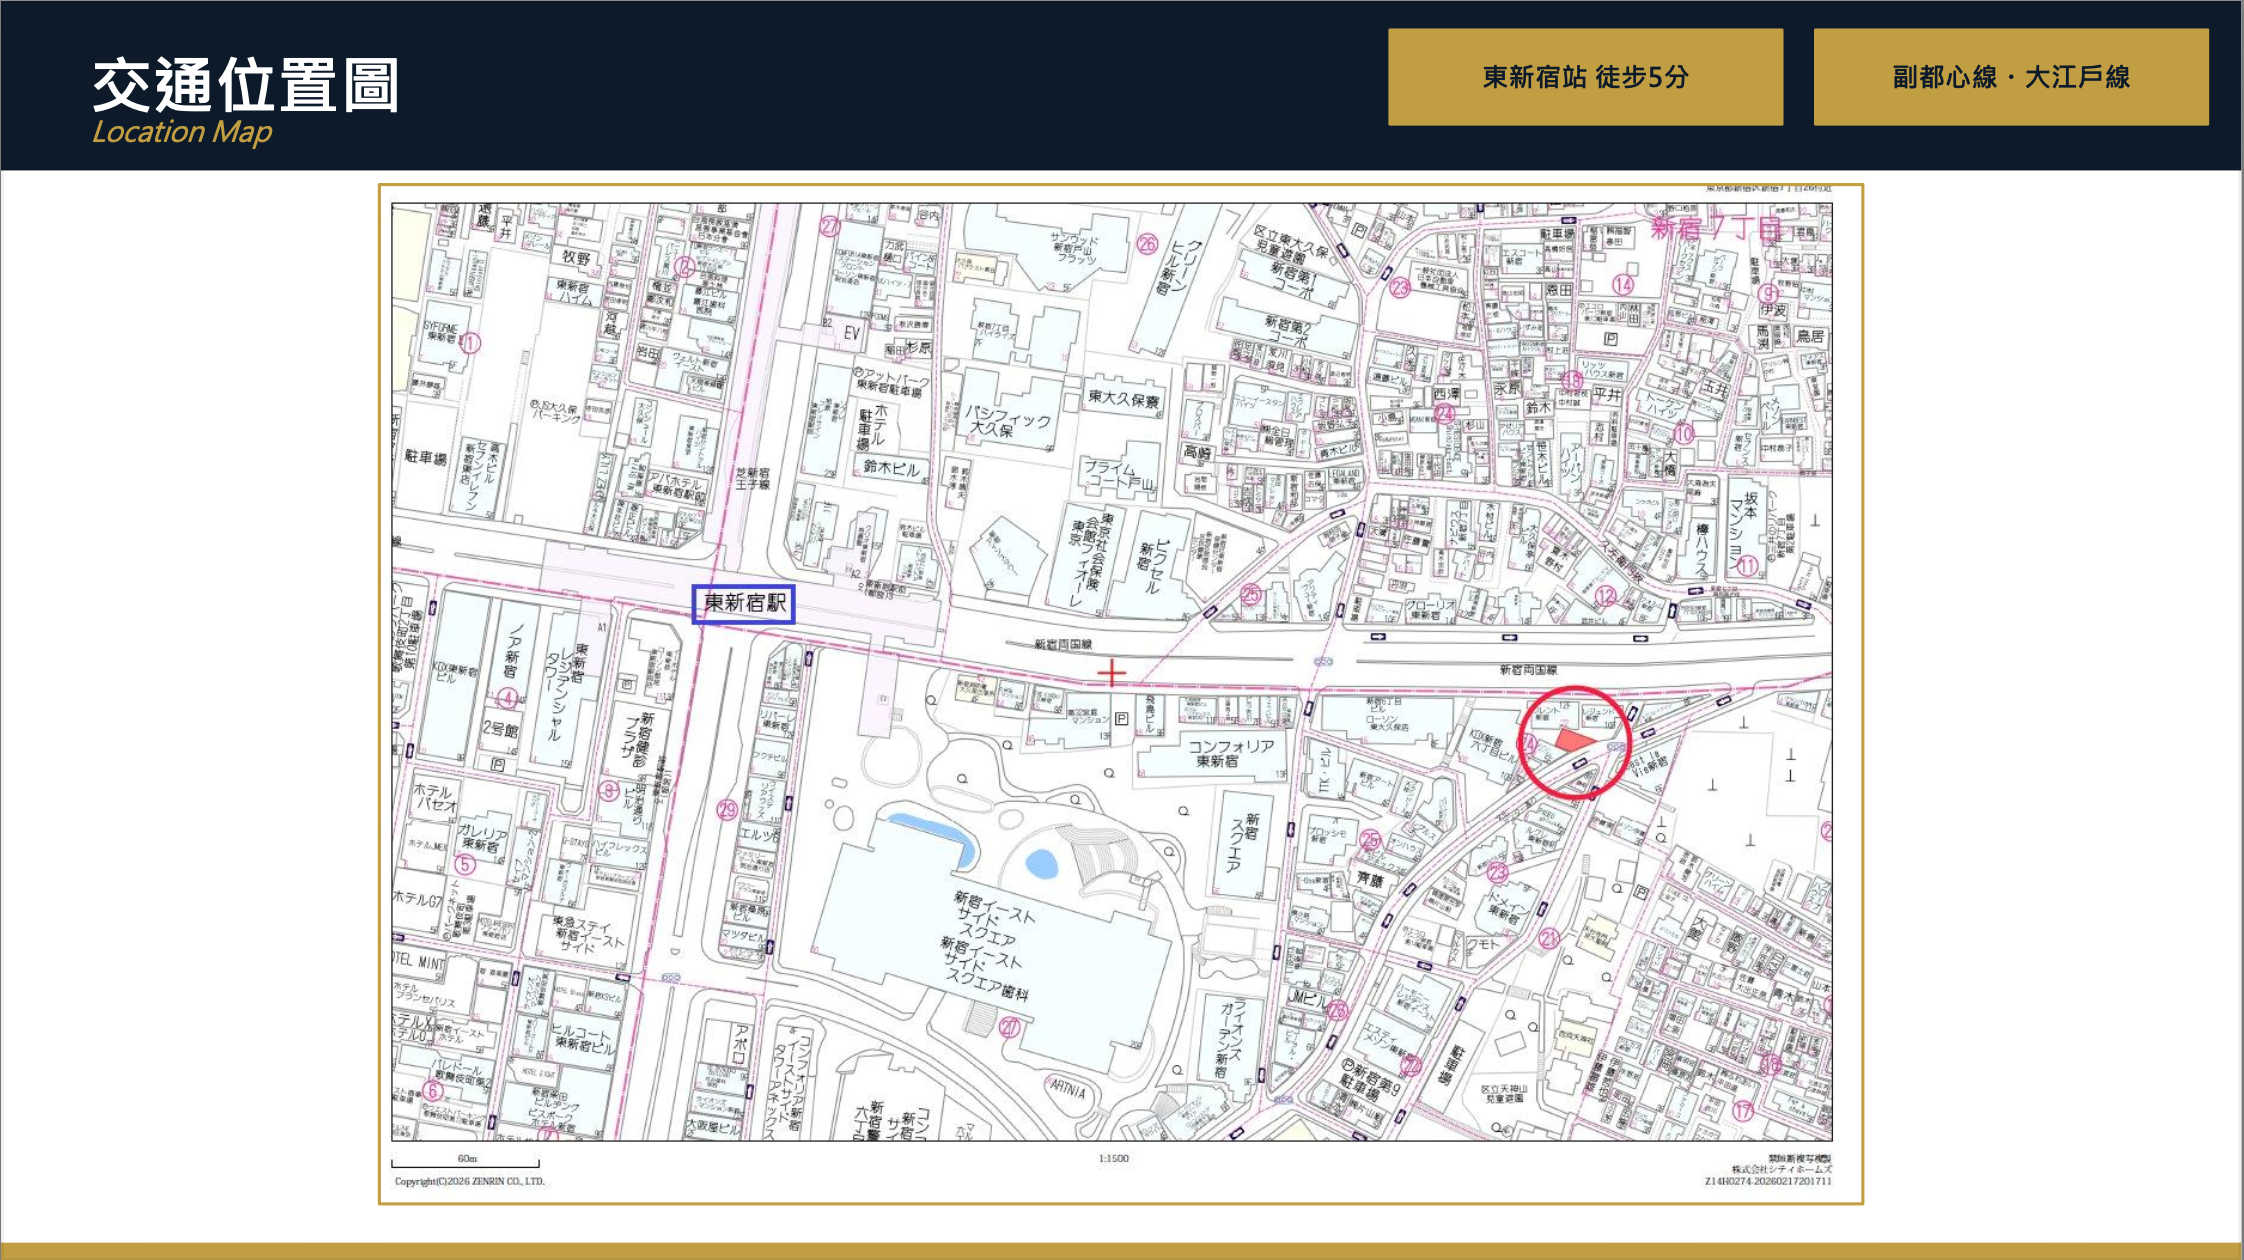Click the パシフィック大久保 building label
The width and height of the screenshot is (2244, 1260).
click(1008, 422)
